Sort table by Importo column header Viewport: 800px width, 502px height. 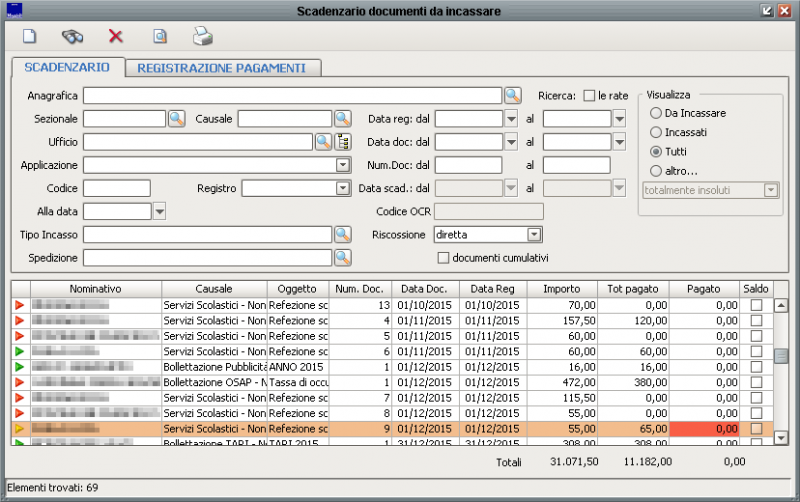(561, 288)
